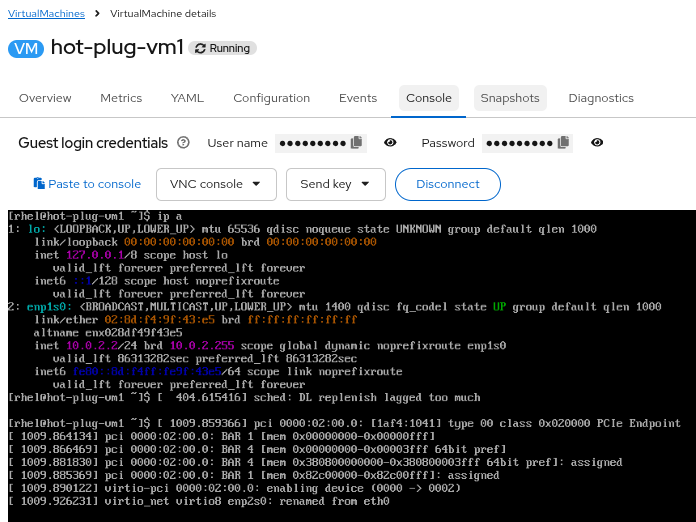View the Events tab

pyautogui.click(x=358, y=98)
